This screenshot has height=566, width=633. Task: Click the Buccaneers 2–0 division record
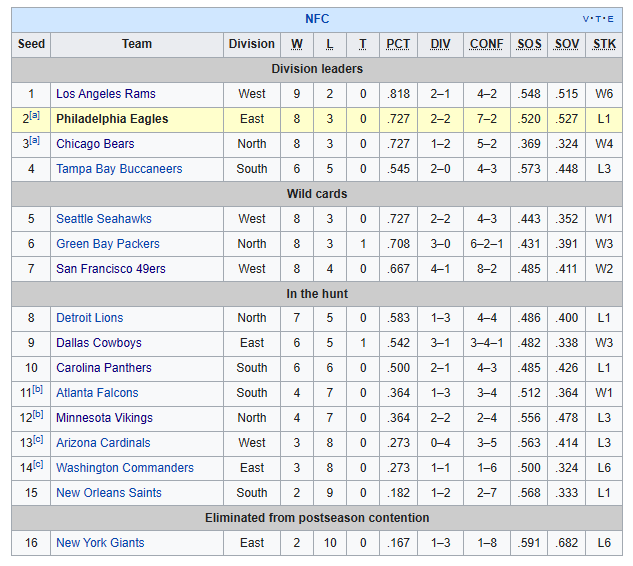click(440, 169)
